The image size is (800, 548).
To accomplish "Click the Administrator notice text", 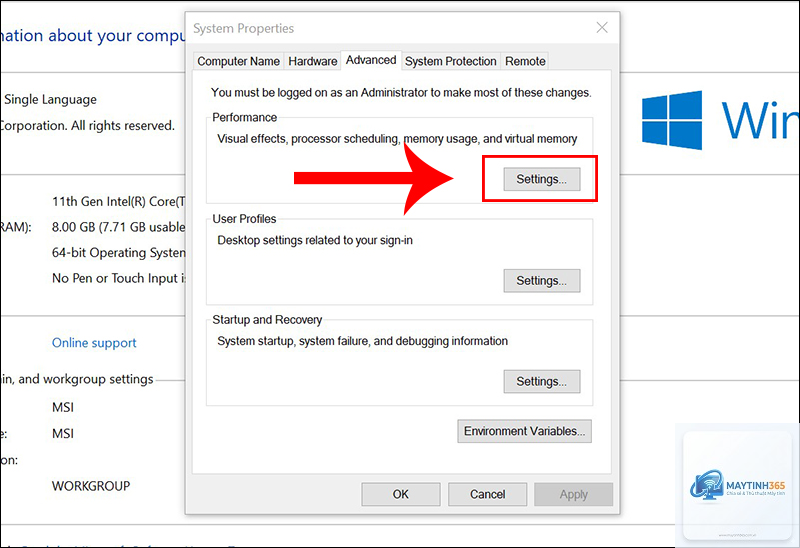I will point(401,93).
